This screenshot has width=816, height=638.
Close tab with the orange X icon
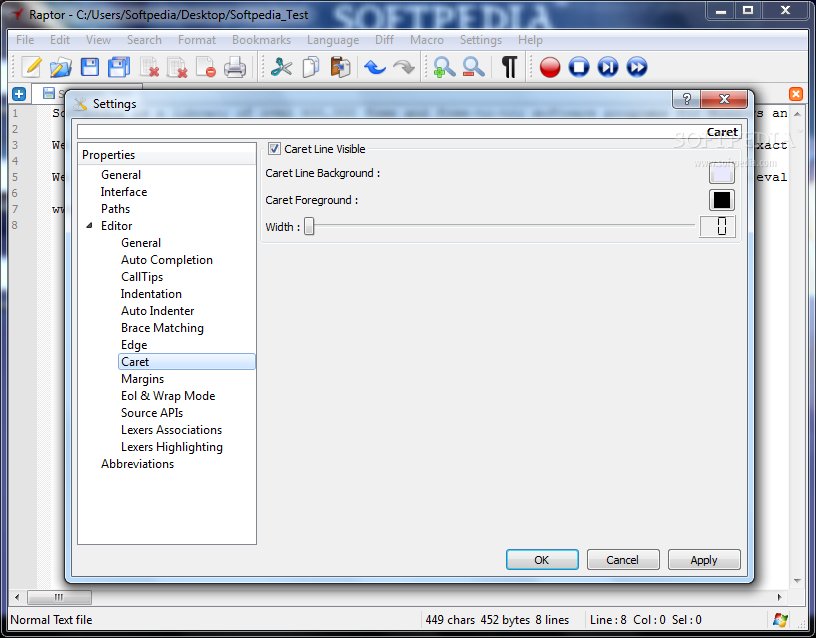[796, 94]
